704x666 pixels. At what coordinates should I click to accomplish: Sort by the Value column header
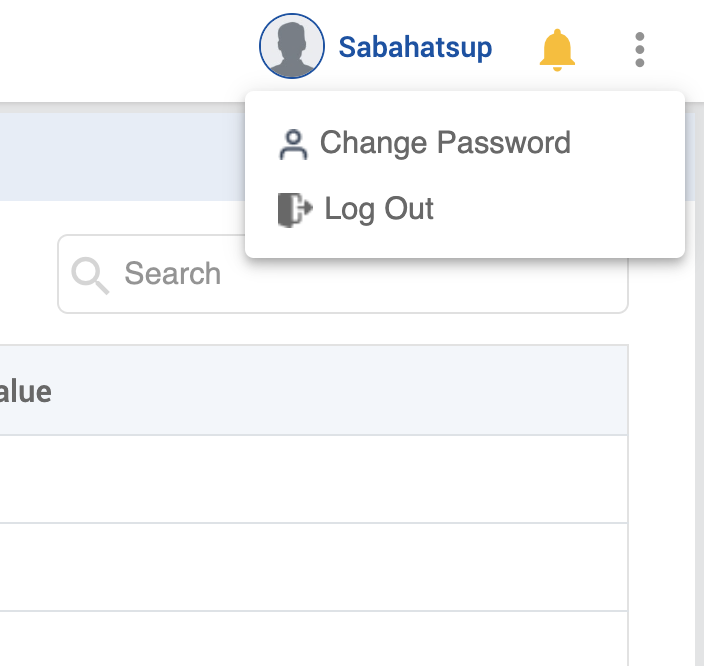coord(26,391)
